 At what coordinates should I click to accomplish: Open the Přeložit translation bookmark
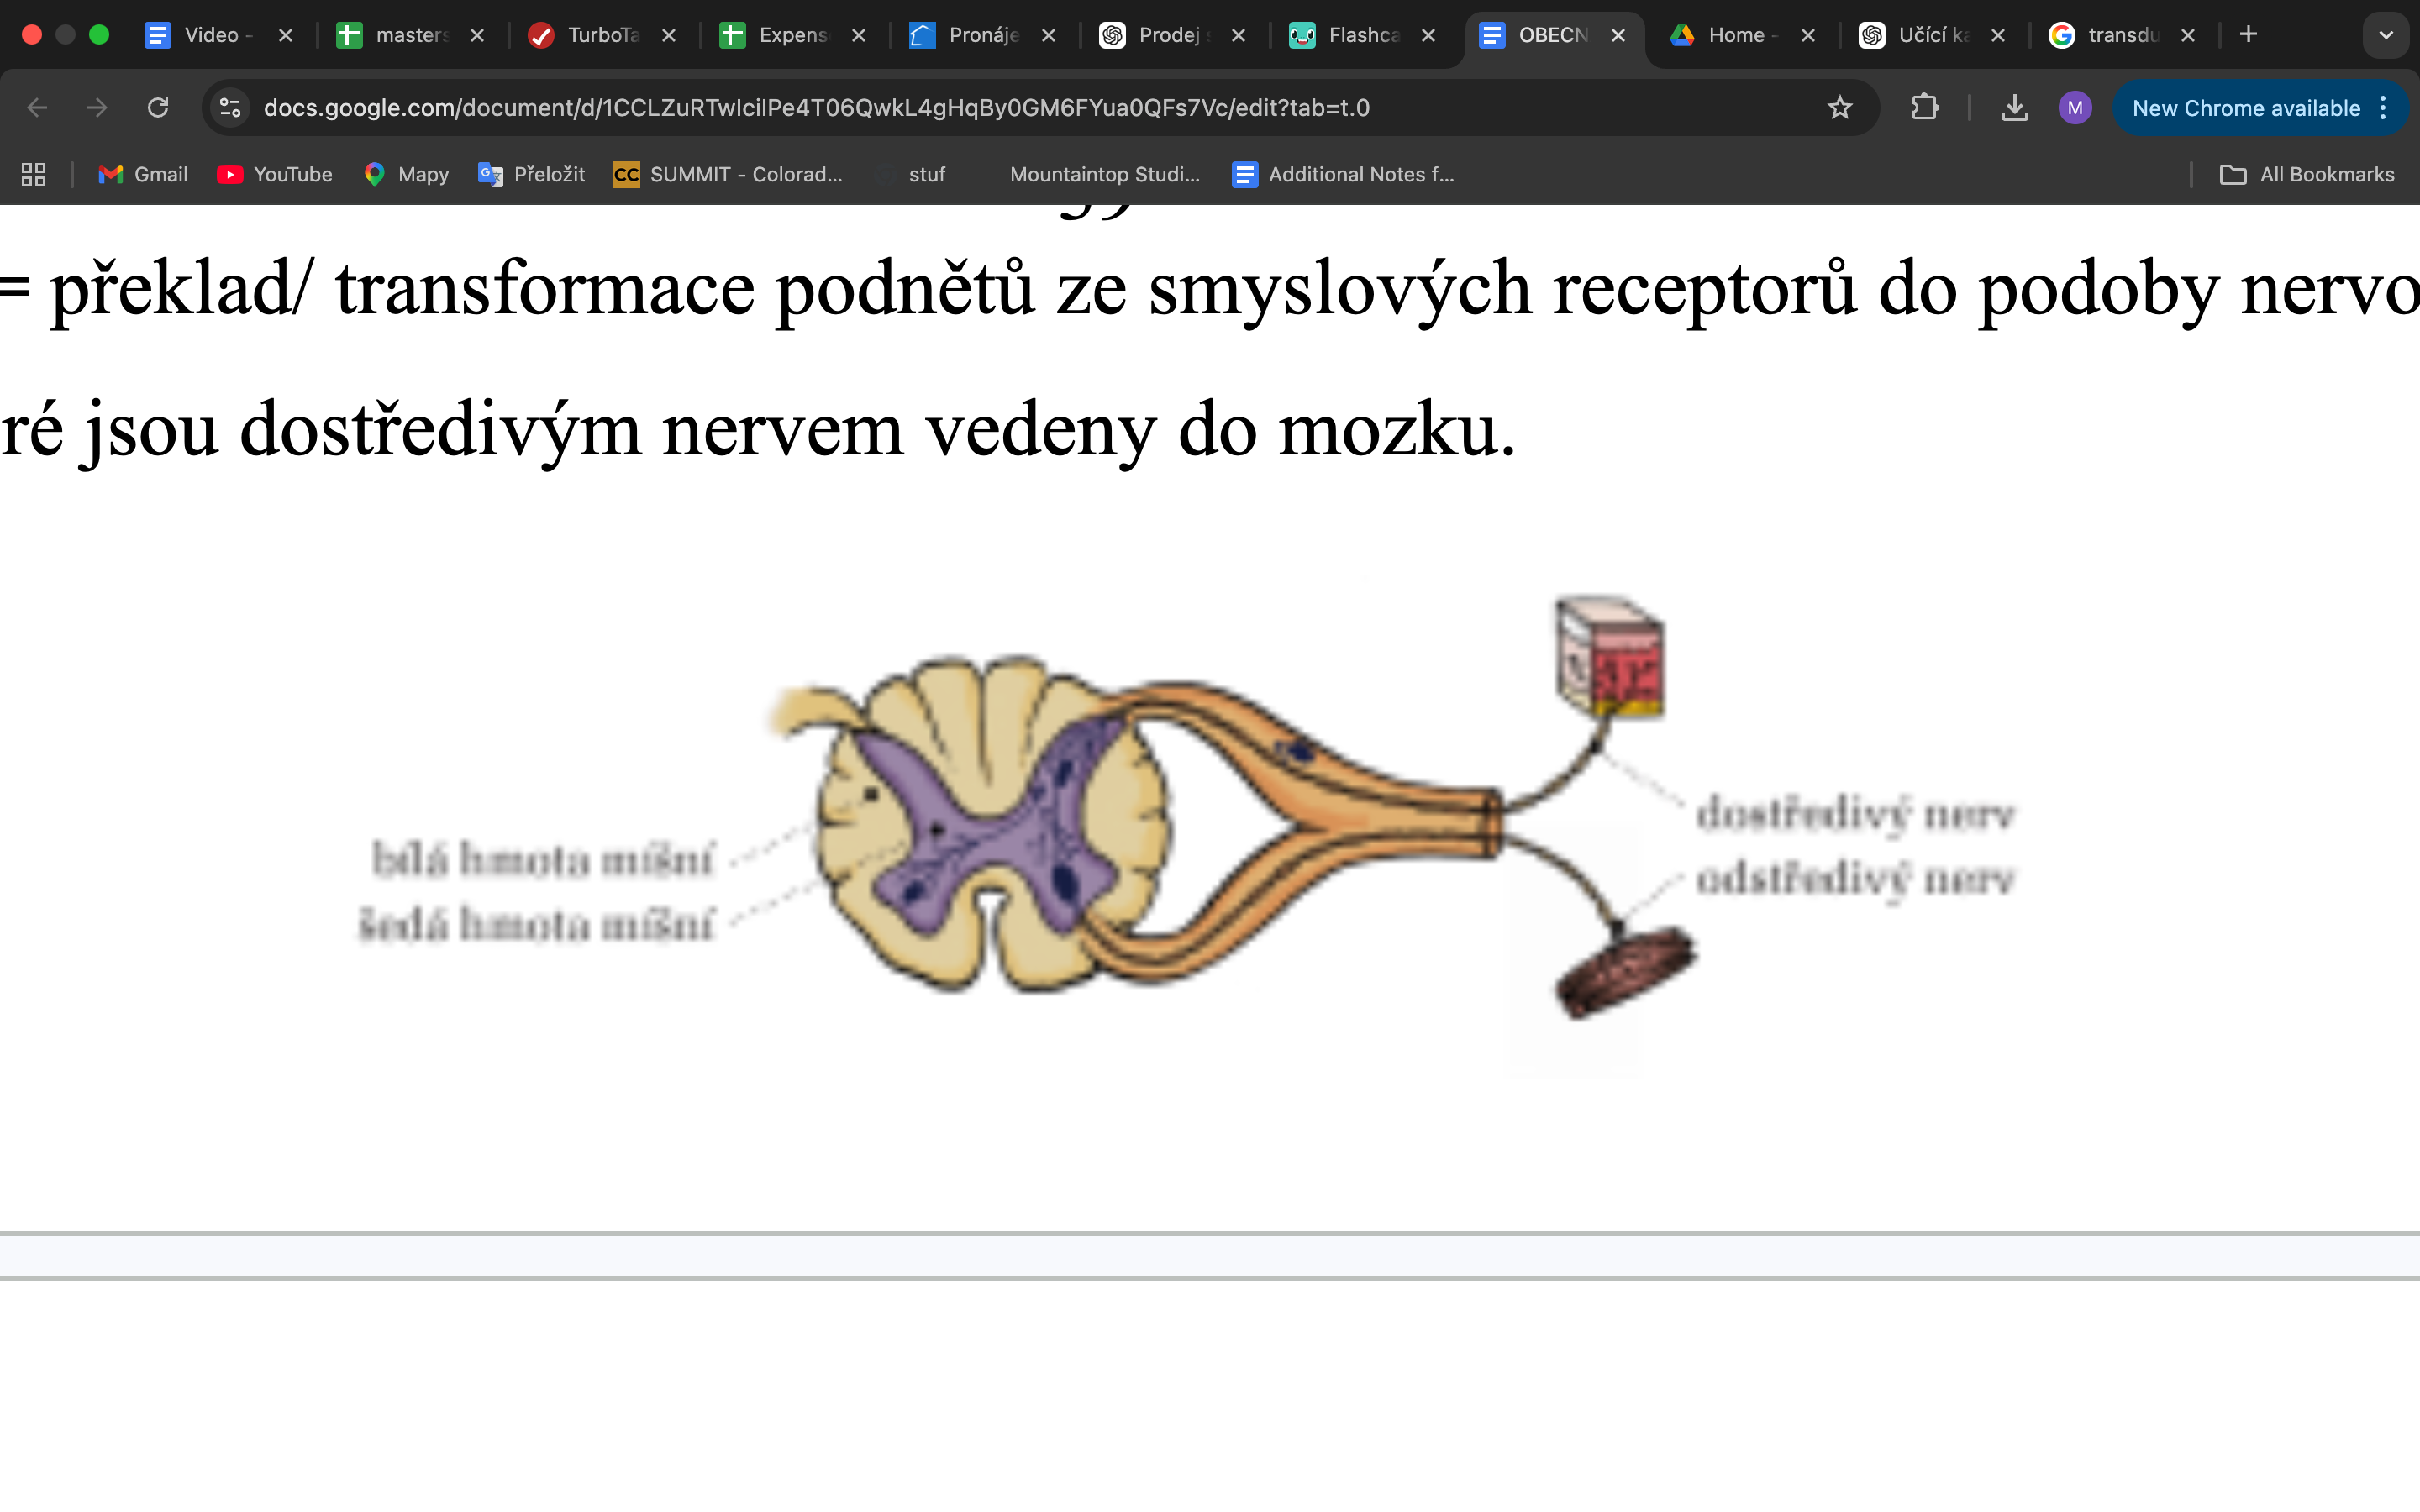pyautogui.click(x=531, y=174)
